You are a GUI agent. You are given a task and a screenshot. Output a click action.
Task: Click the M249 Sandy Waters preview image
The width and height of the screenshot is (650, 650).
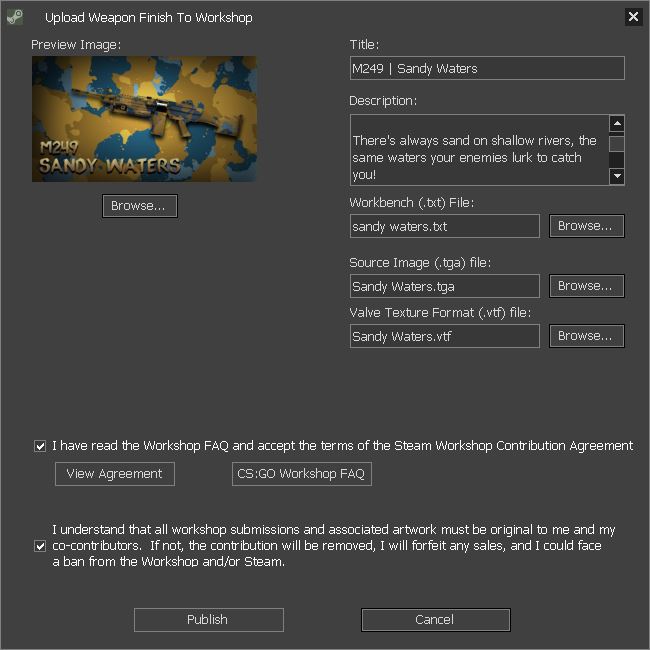pyautogui.click(x=144, y=119)
